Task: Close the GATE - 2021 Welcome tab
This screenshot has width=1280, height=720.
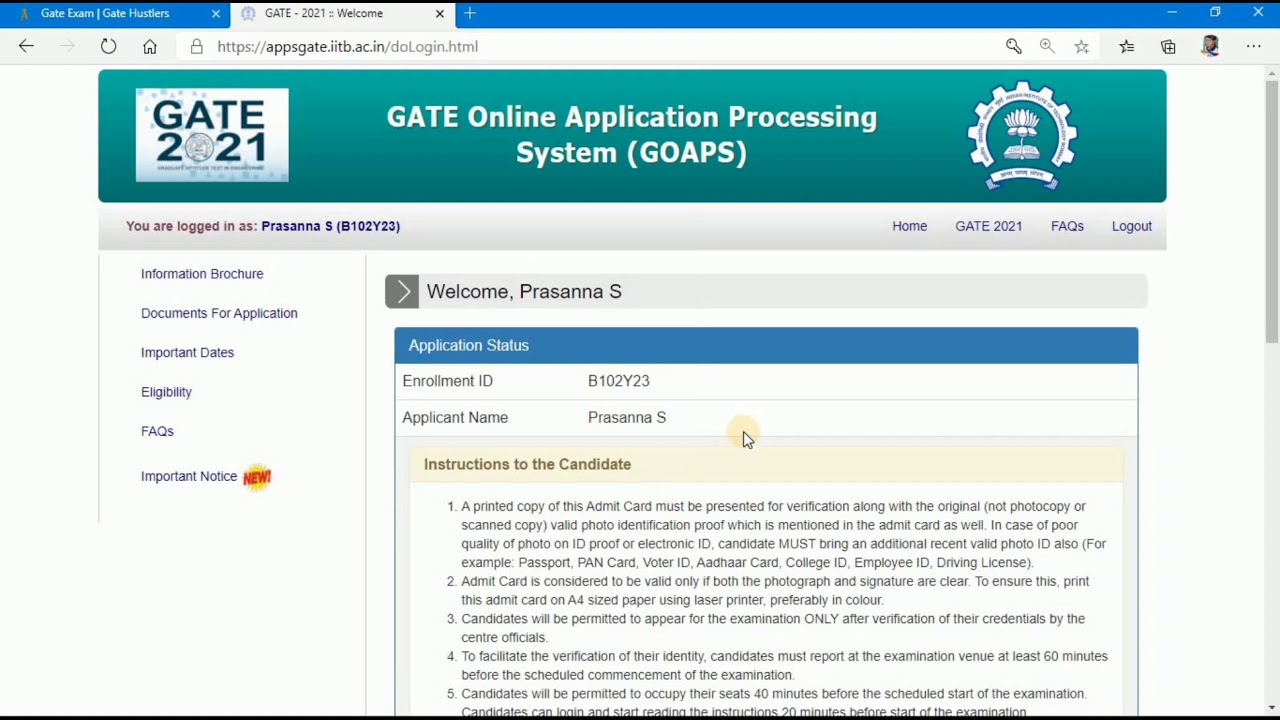Action: tap(440, 13)
